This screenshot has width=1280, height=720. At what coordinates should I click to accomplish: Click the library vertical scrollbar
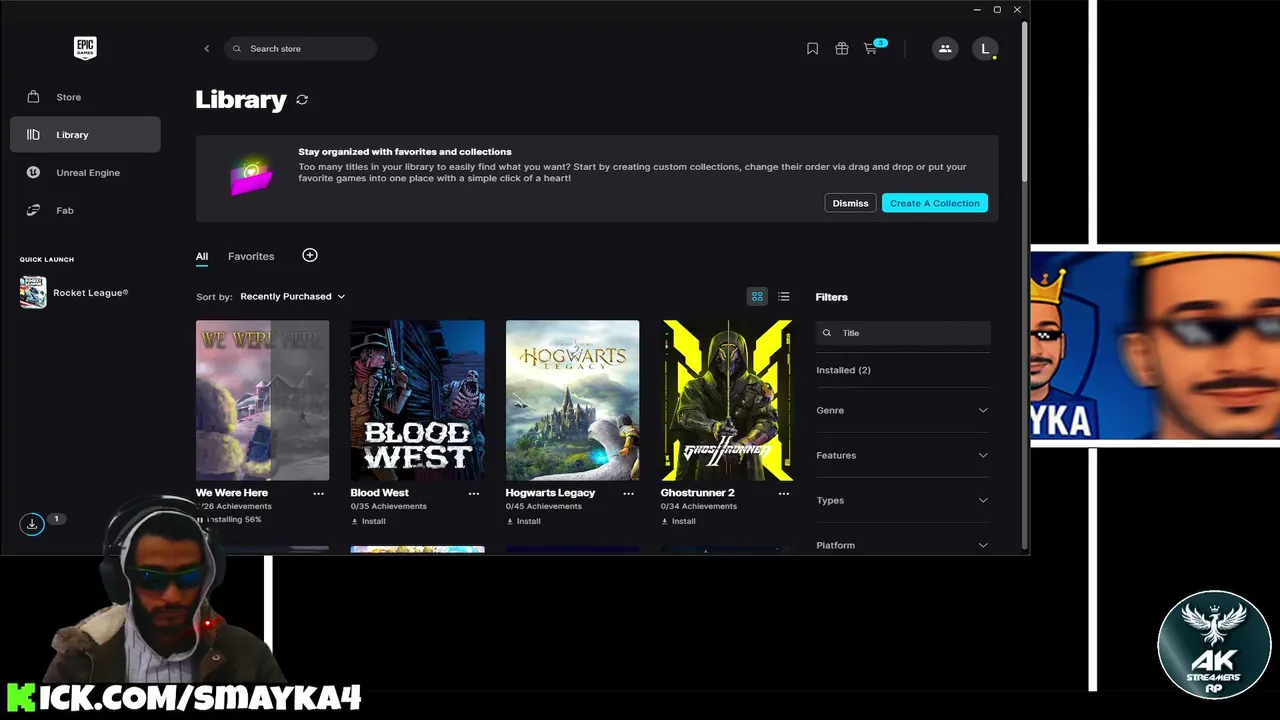click(1024, 100)
